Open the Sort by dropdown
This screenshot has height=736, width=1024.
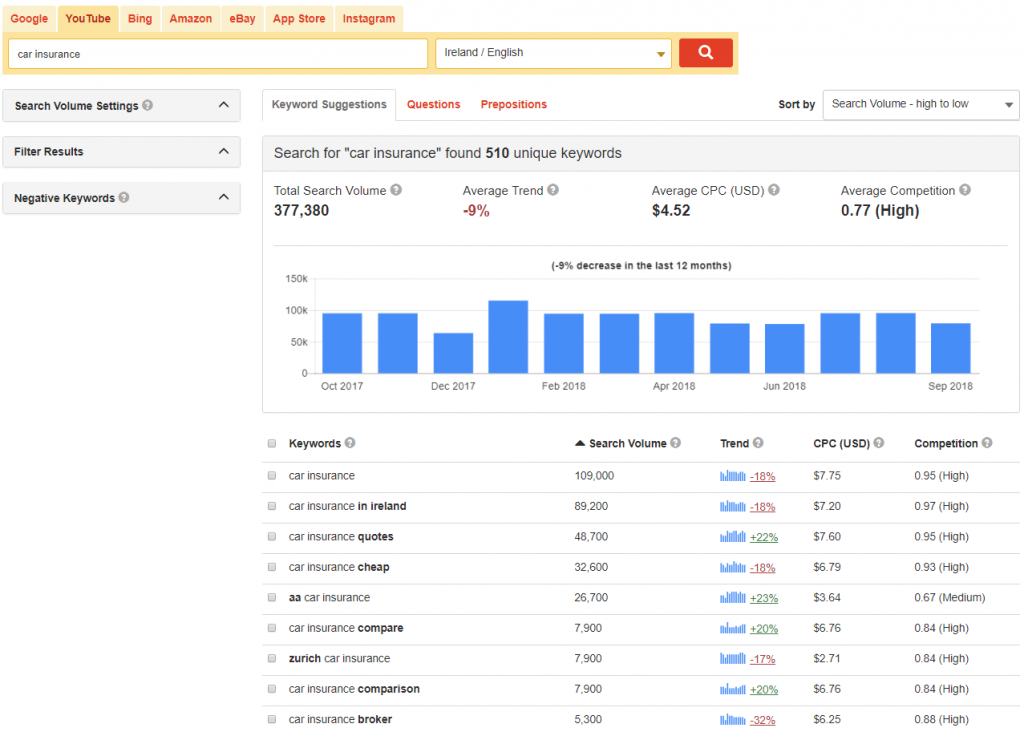click(x=919, y=104)
